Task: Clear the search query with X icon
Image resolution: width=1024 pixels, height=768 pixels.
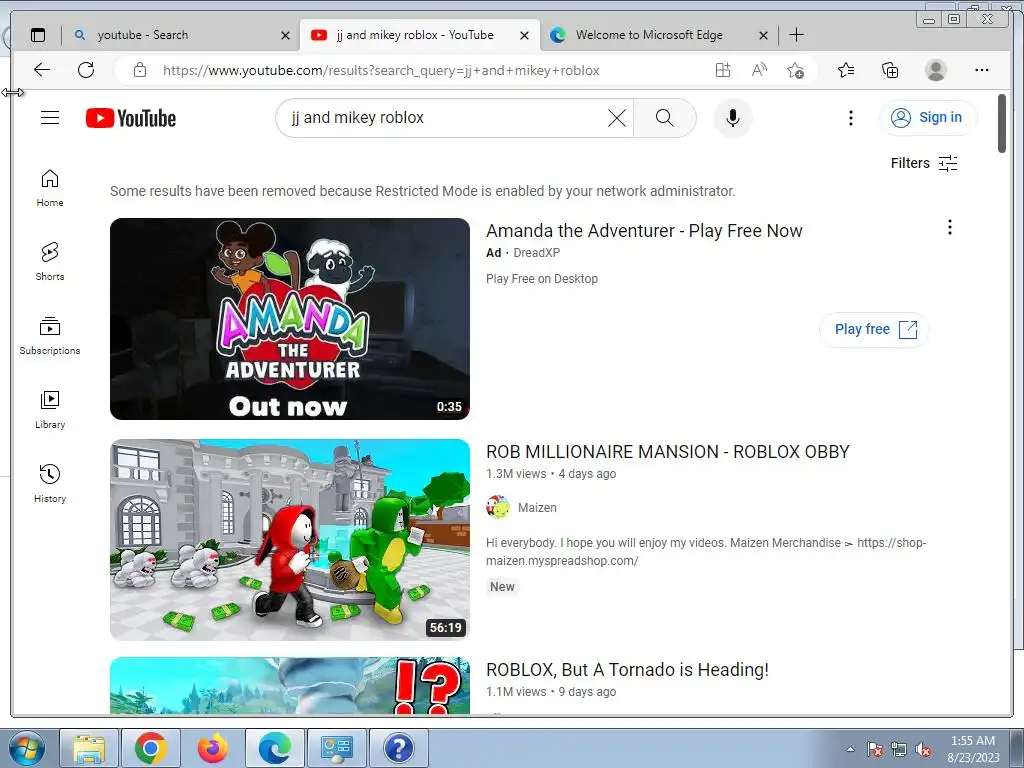Action: click(616, 118)
